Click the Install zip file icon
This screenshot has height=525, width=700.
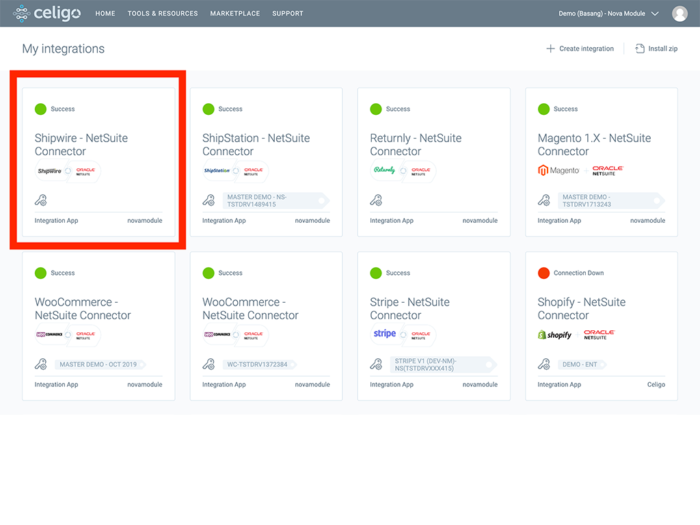640,49
